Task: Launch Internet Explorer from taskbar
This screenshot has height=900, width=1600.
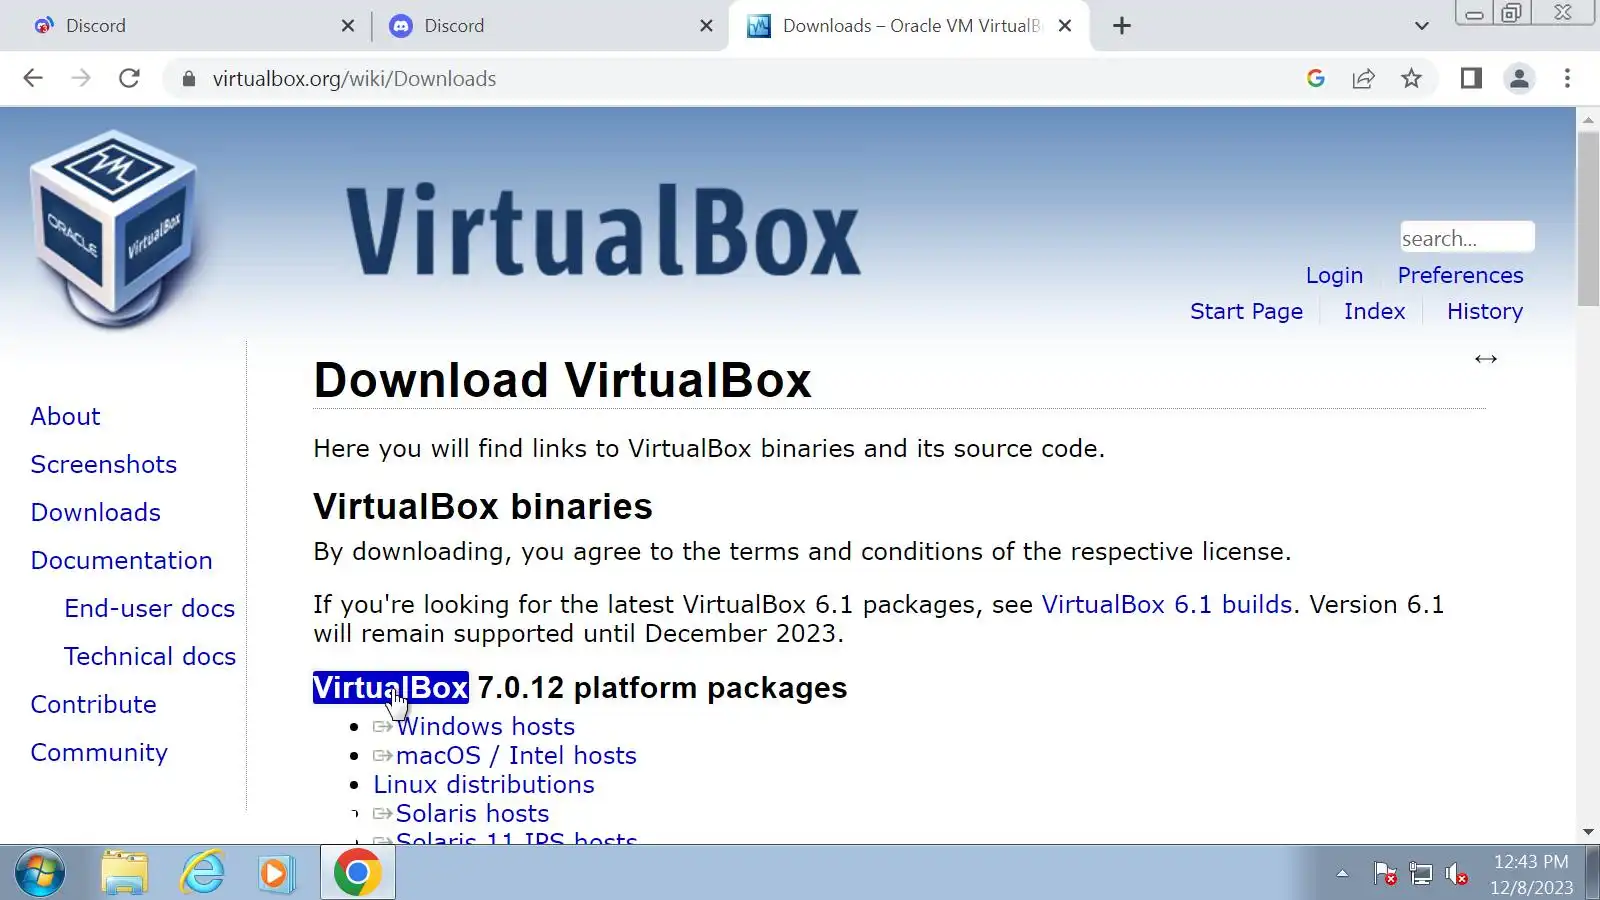Action: [x=202, y=873]
